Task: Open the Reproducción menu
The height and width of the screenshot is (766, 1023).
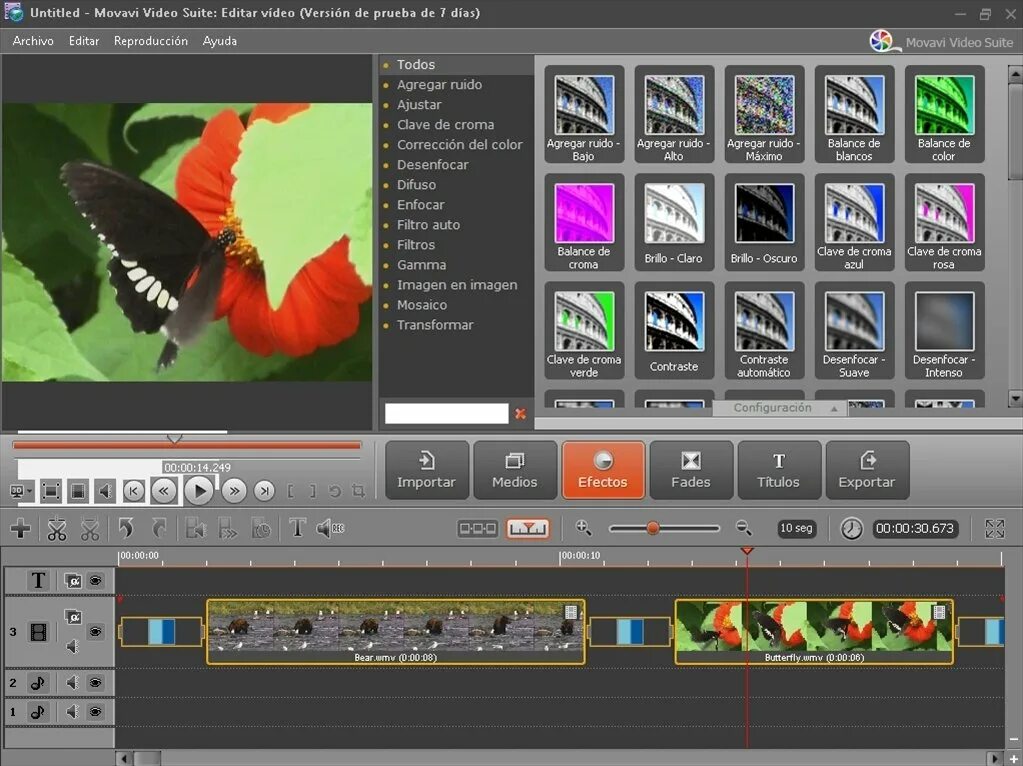Action: tap(151, 41)
